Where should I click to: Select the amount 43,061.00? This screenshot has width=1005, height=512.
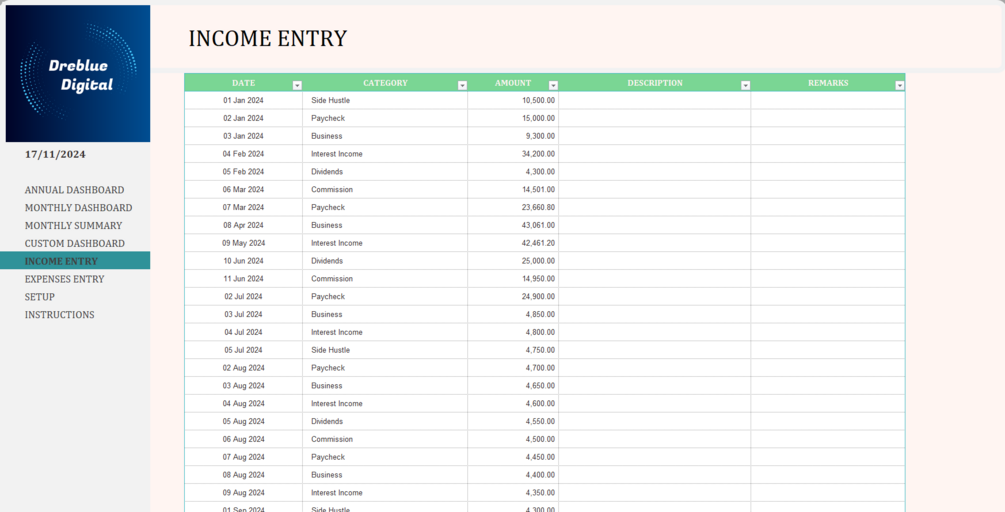513,226
